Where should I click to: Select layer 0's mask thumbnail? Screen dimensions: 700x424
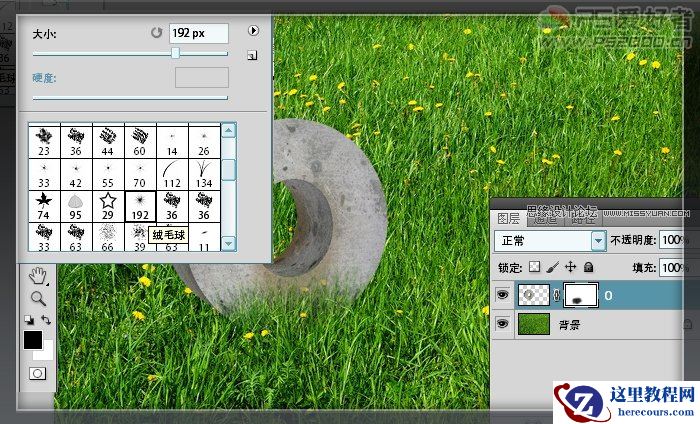pos(581,295)
